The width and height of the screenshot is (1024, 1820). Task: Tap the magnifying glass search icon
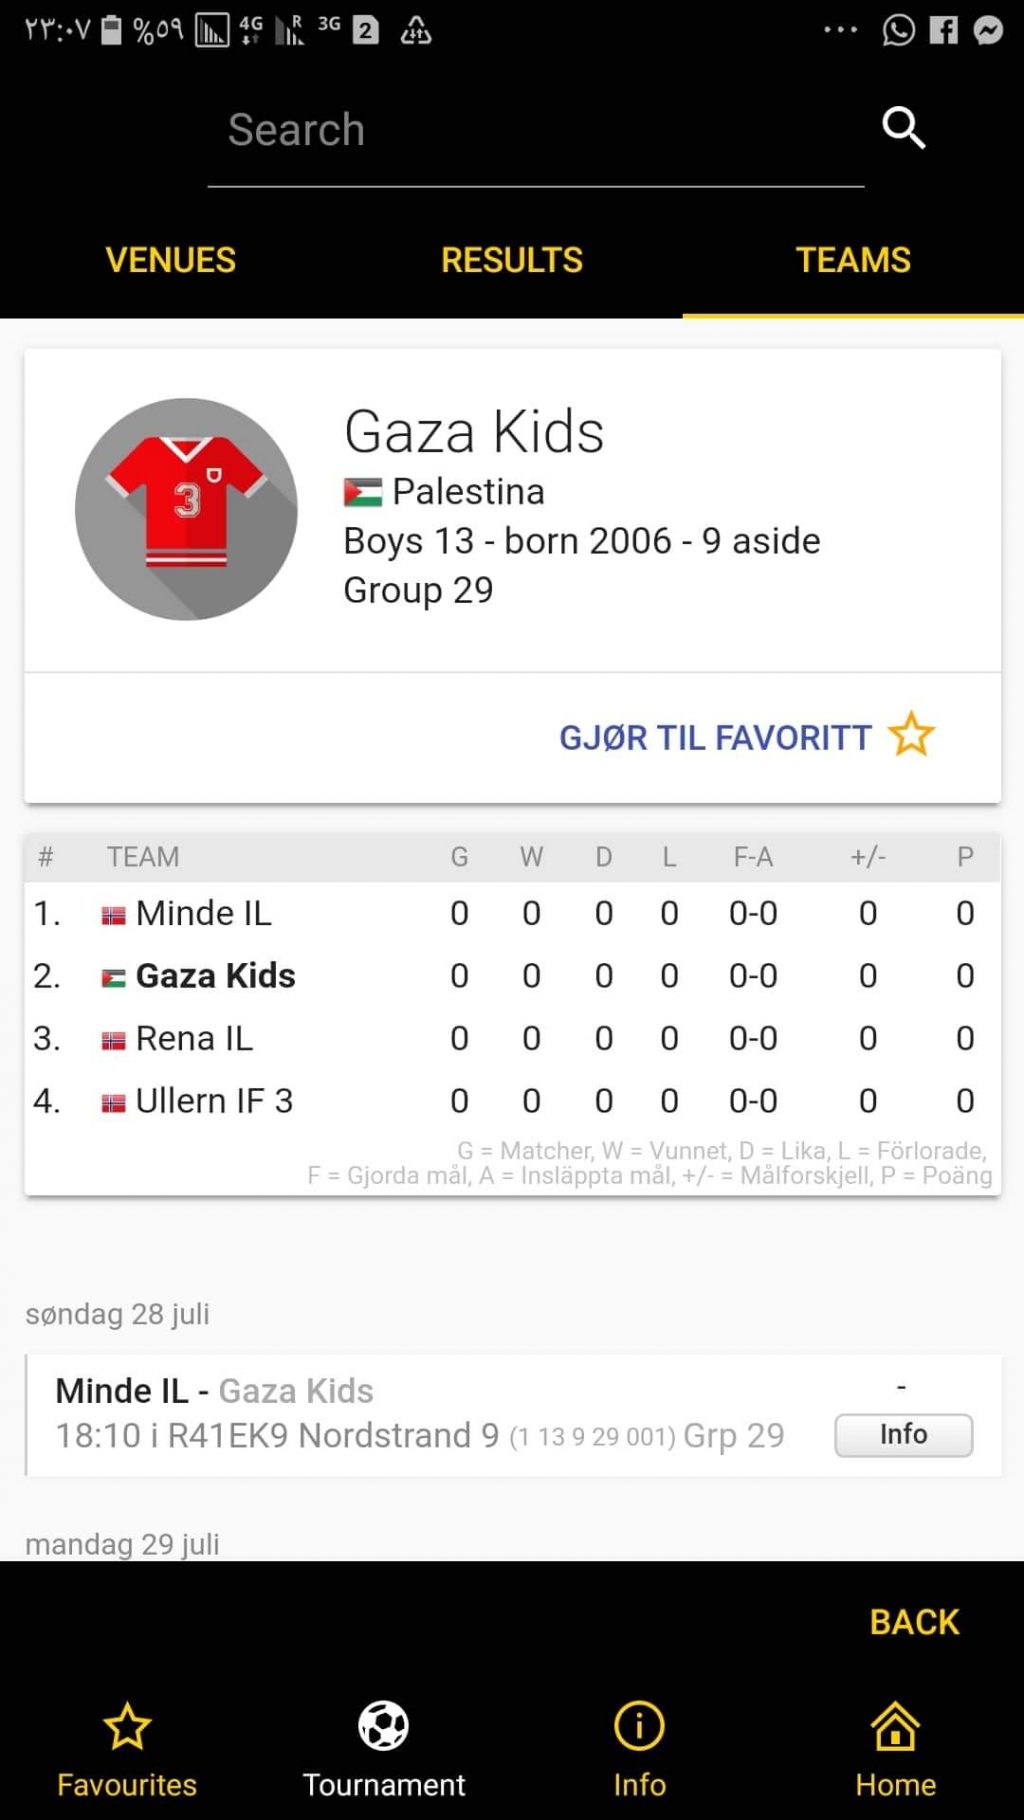(x=903, y=128)
